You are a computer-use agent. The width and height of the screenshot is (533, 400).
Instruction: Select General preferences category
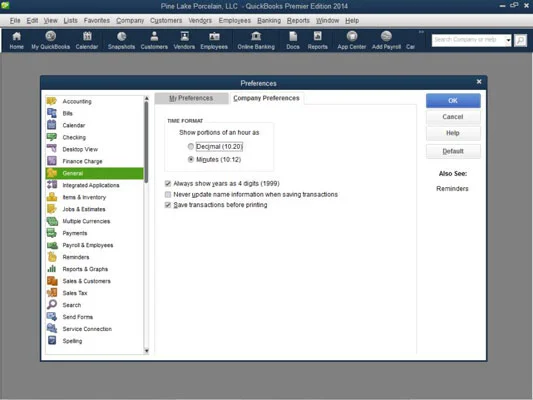pyautogui.click(x=94, y=173)
